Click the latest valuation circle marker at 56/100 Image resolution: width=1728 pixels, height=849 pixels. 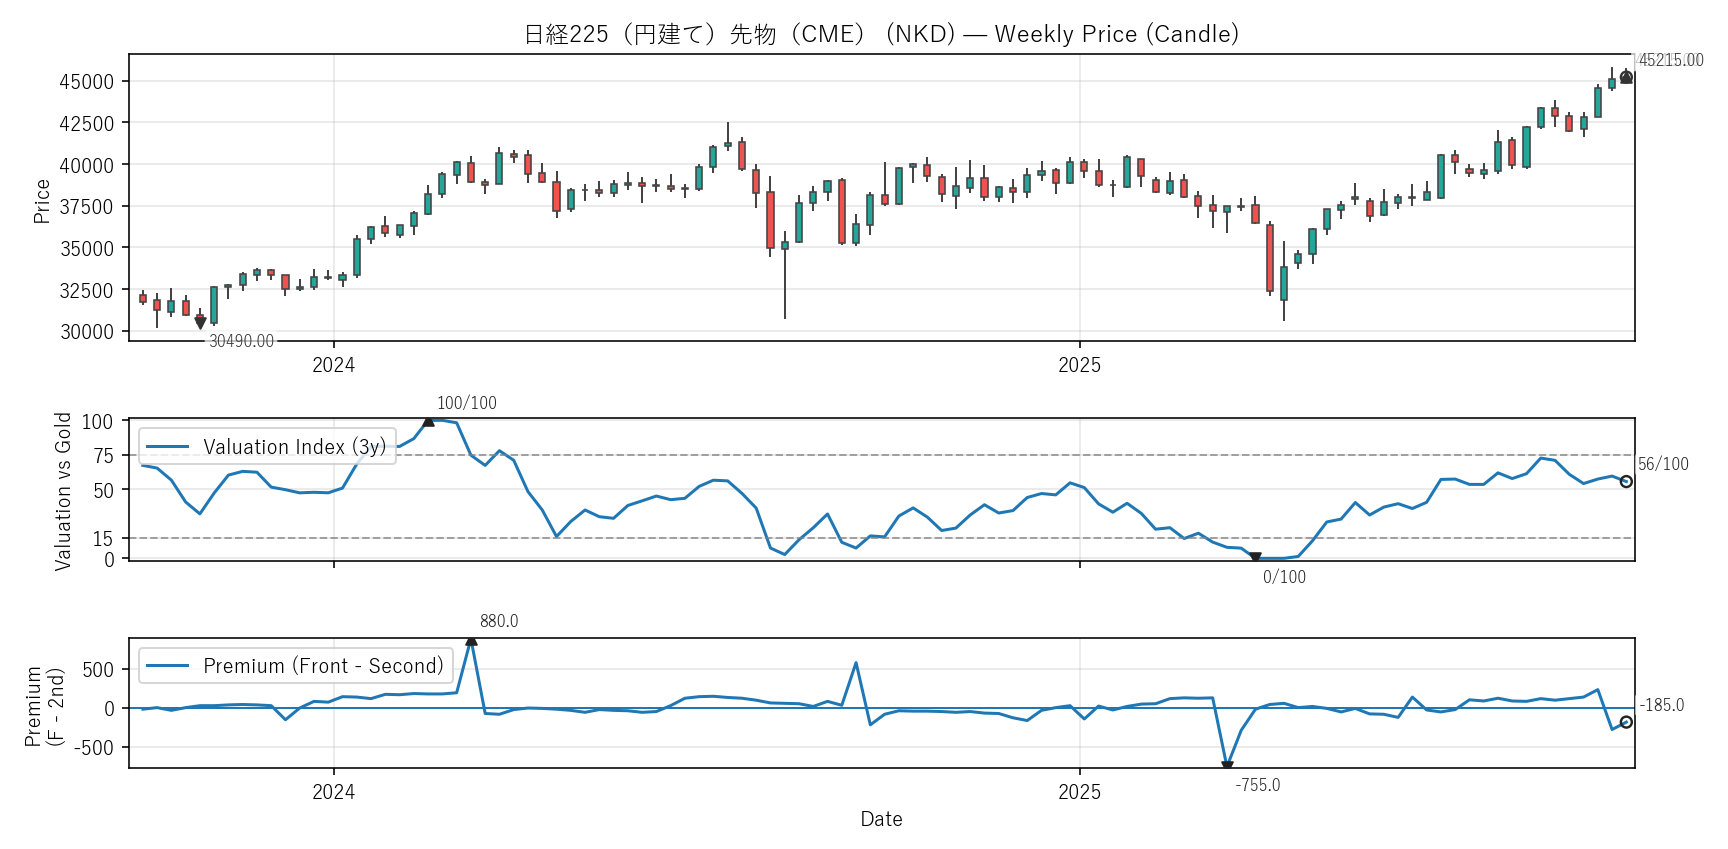tap(1626, 482)
